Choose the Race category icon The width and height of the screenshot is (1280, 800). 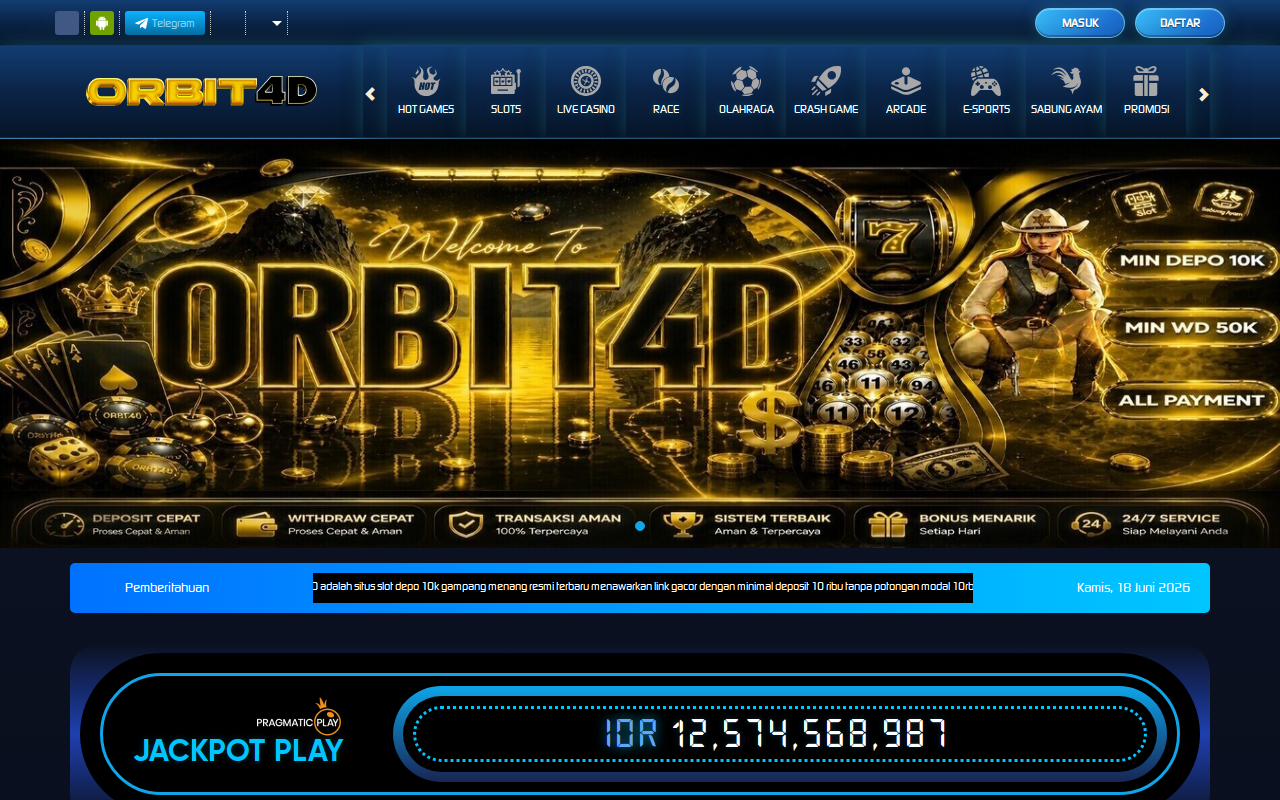(x=666, y=81)
